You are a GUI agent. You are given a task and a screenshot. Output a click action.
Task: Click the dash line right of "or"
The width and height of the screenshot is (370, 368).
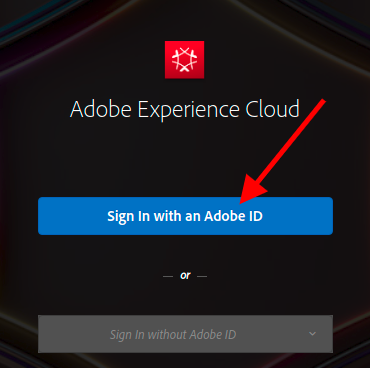pos(202,276)
